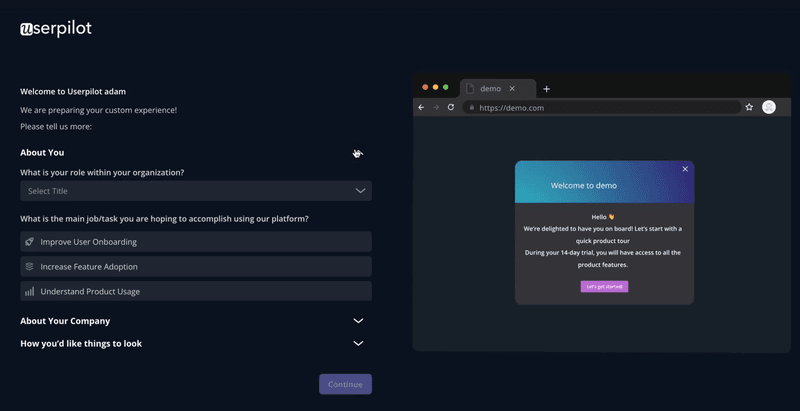Expand the About Your Company section
Screen dimensions: 800x411
point(192,321)
